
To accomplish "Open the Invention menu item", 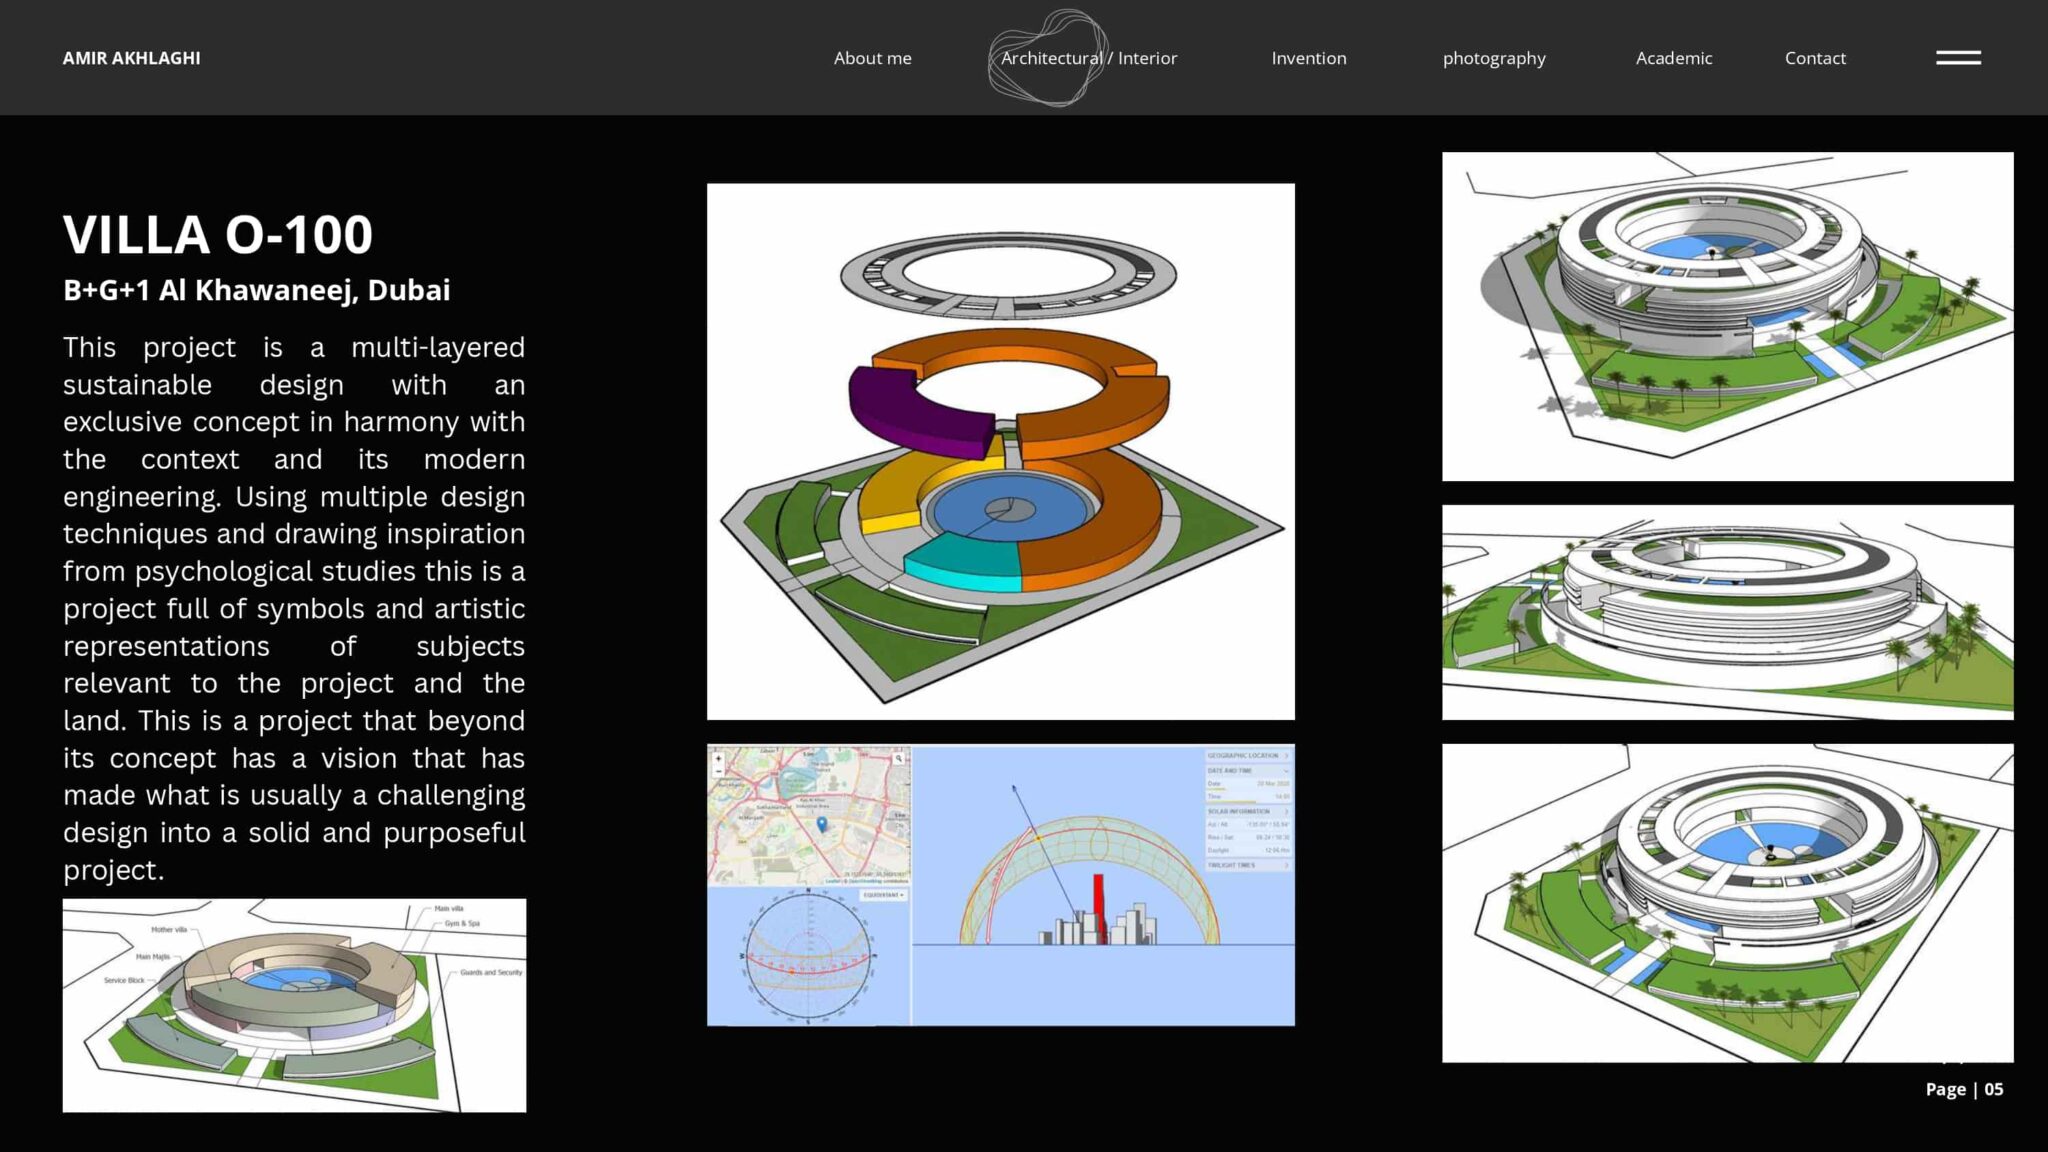I will click(x=1308, y=58).
